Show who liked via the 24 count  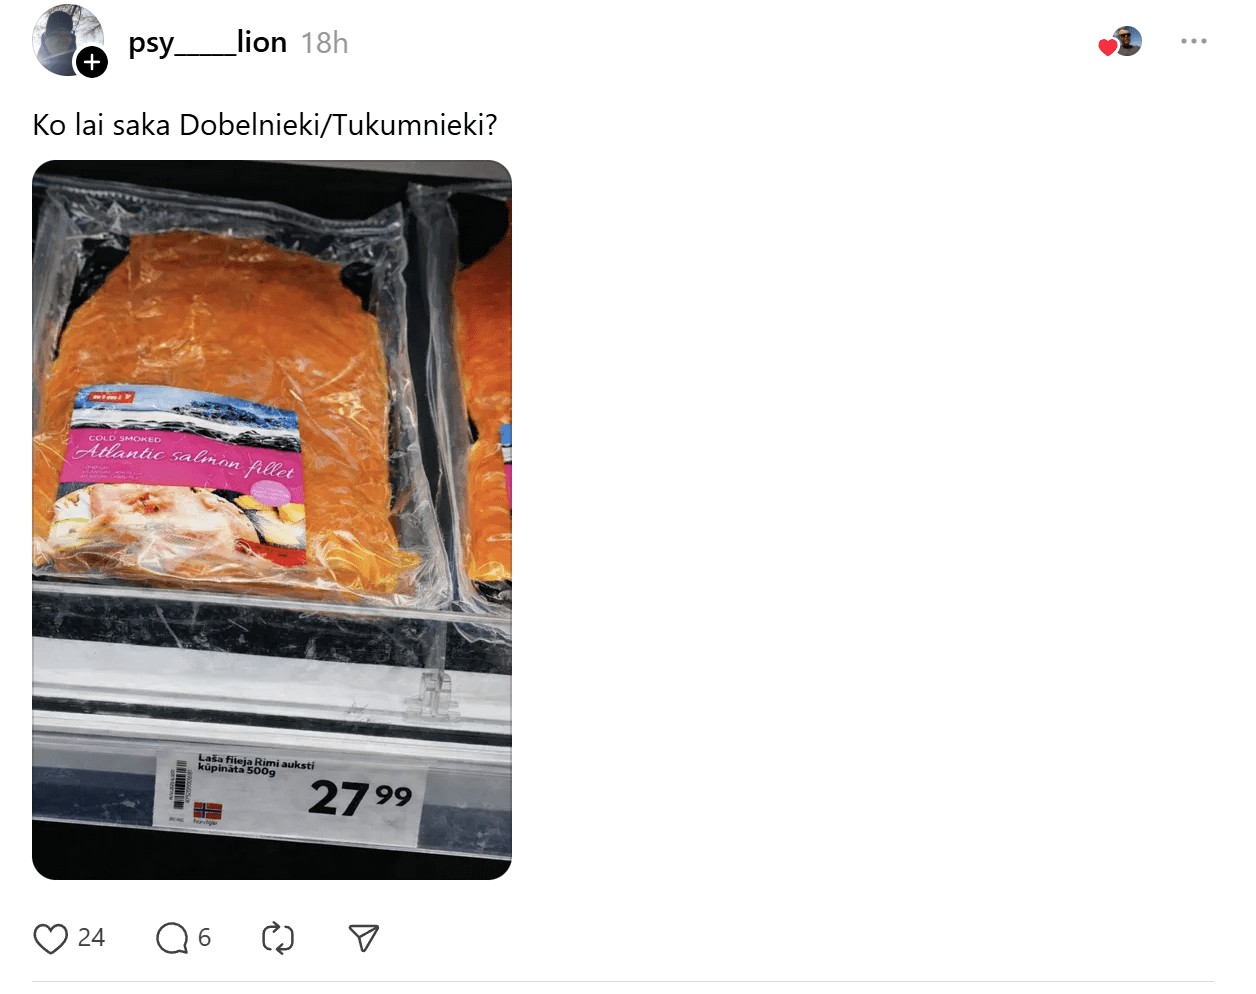pyautogui.click(x=91, y=938)
